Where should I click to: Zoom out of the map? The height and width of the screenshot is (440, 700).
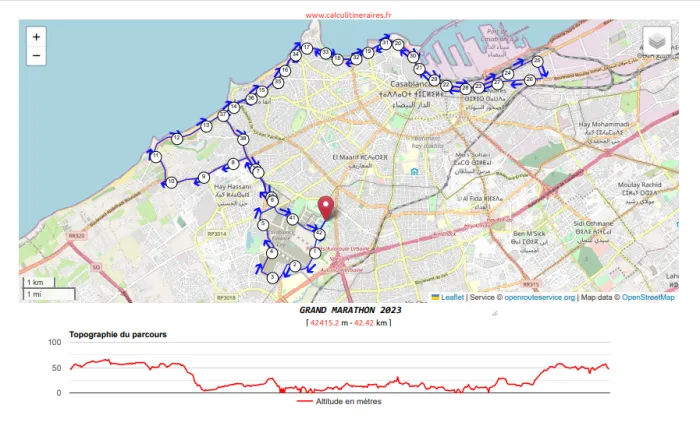pos(37,56)
